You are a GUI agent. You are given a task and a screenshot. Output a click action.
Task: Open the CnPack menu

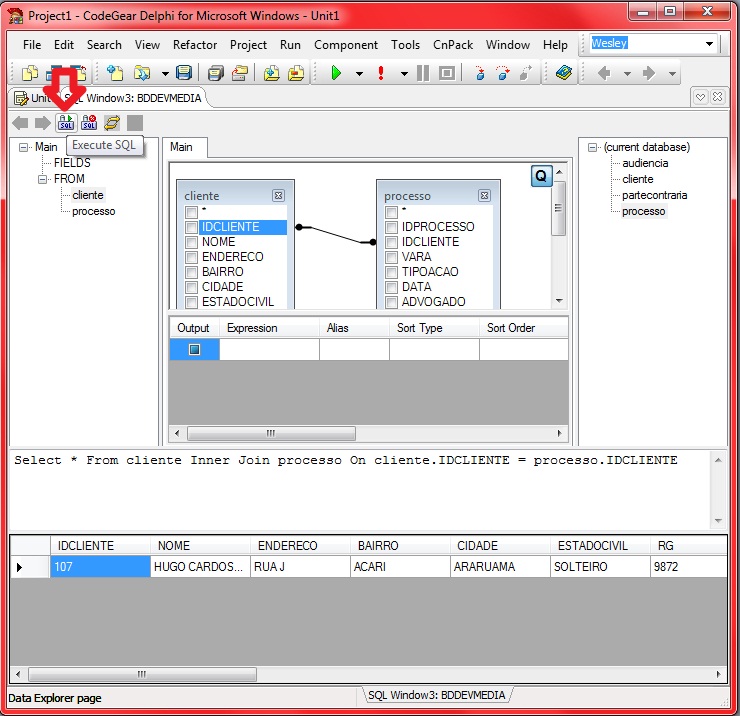point(451,45)
